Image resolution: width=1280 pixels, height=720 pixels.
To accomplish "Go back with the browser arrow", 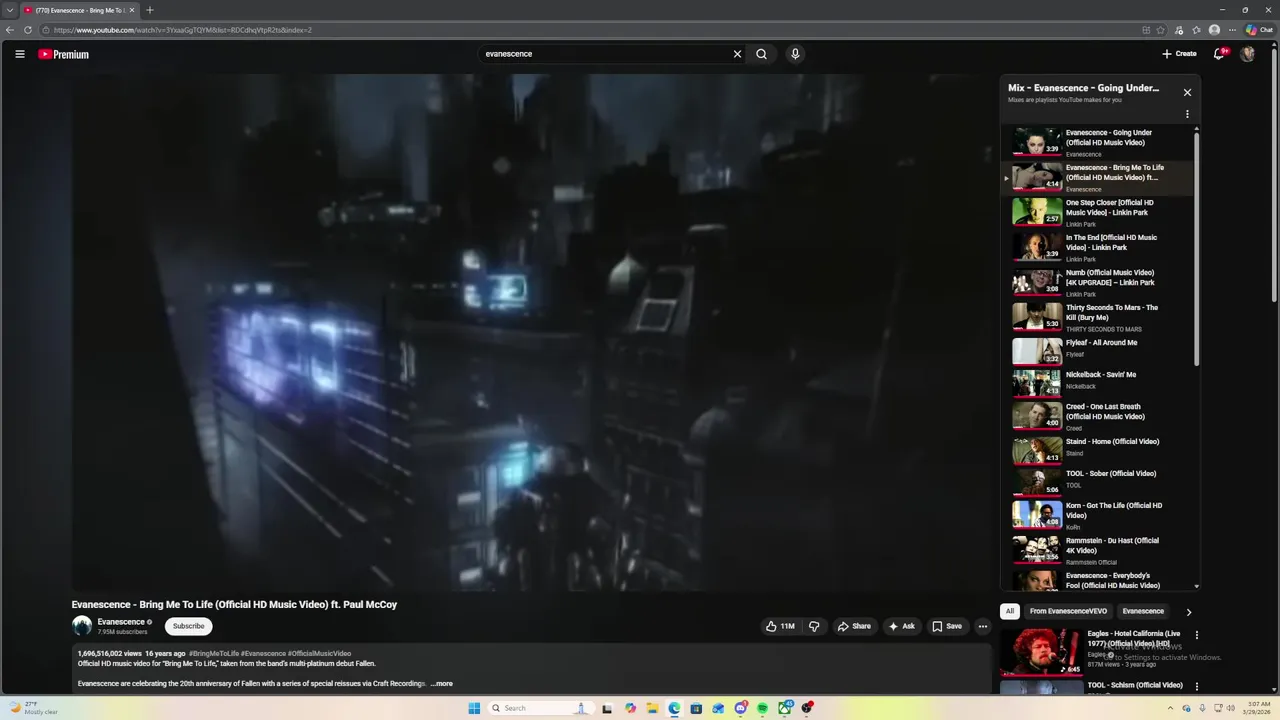I will click(10, 30).
